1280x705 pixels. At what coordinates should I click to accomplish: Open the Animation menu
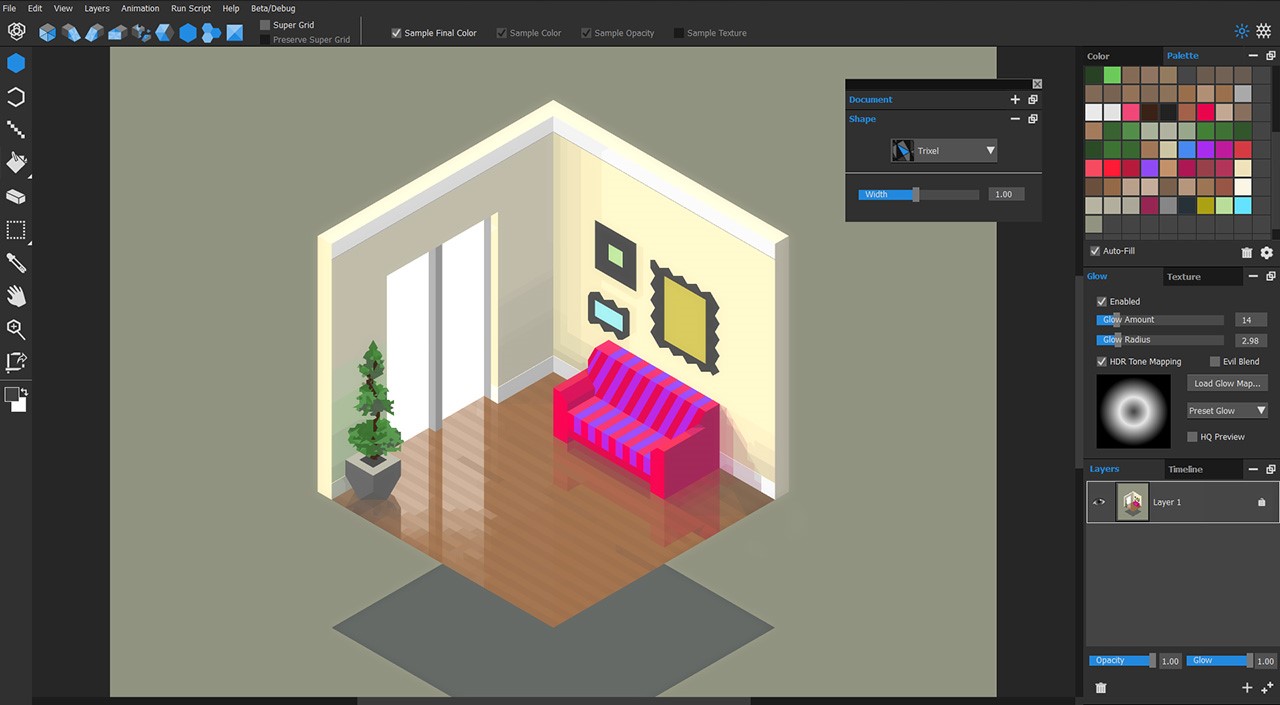140,8
